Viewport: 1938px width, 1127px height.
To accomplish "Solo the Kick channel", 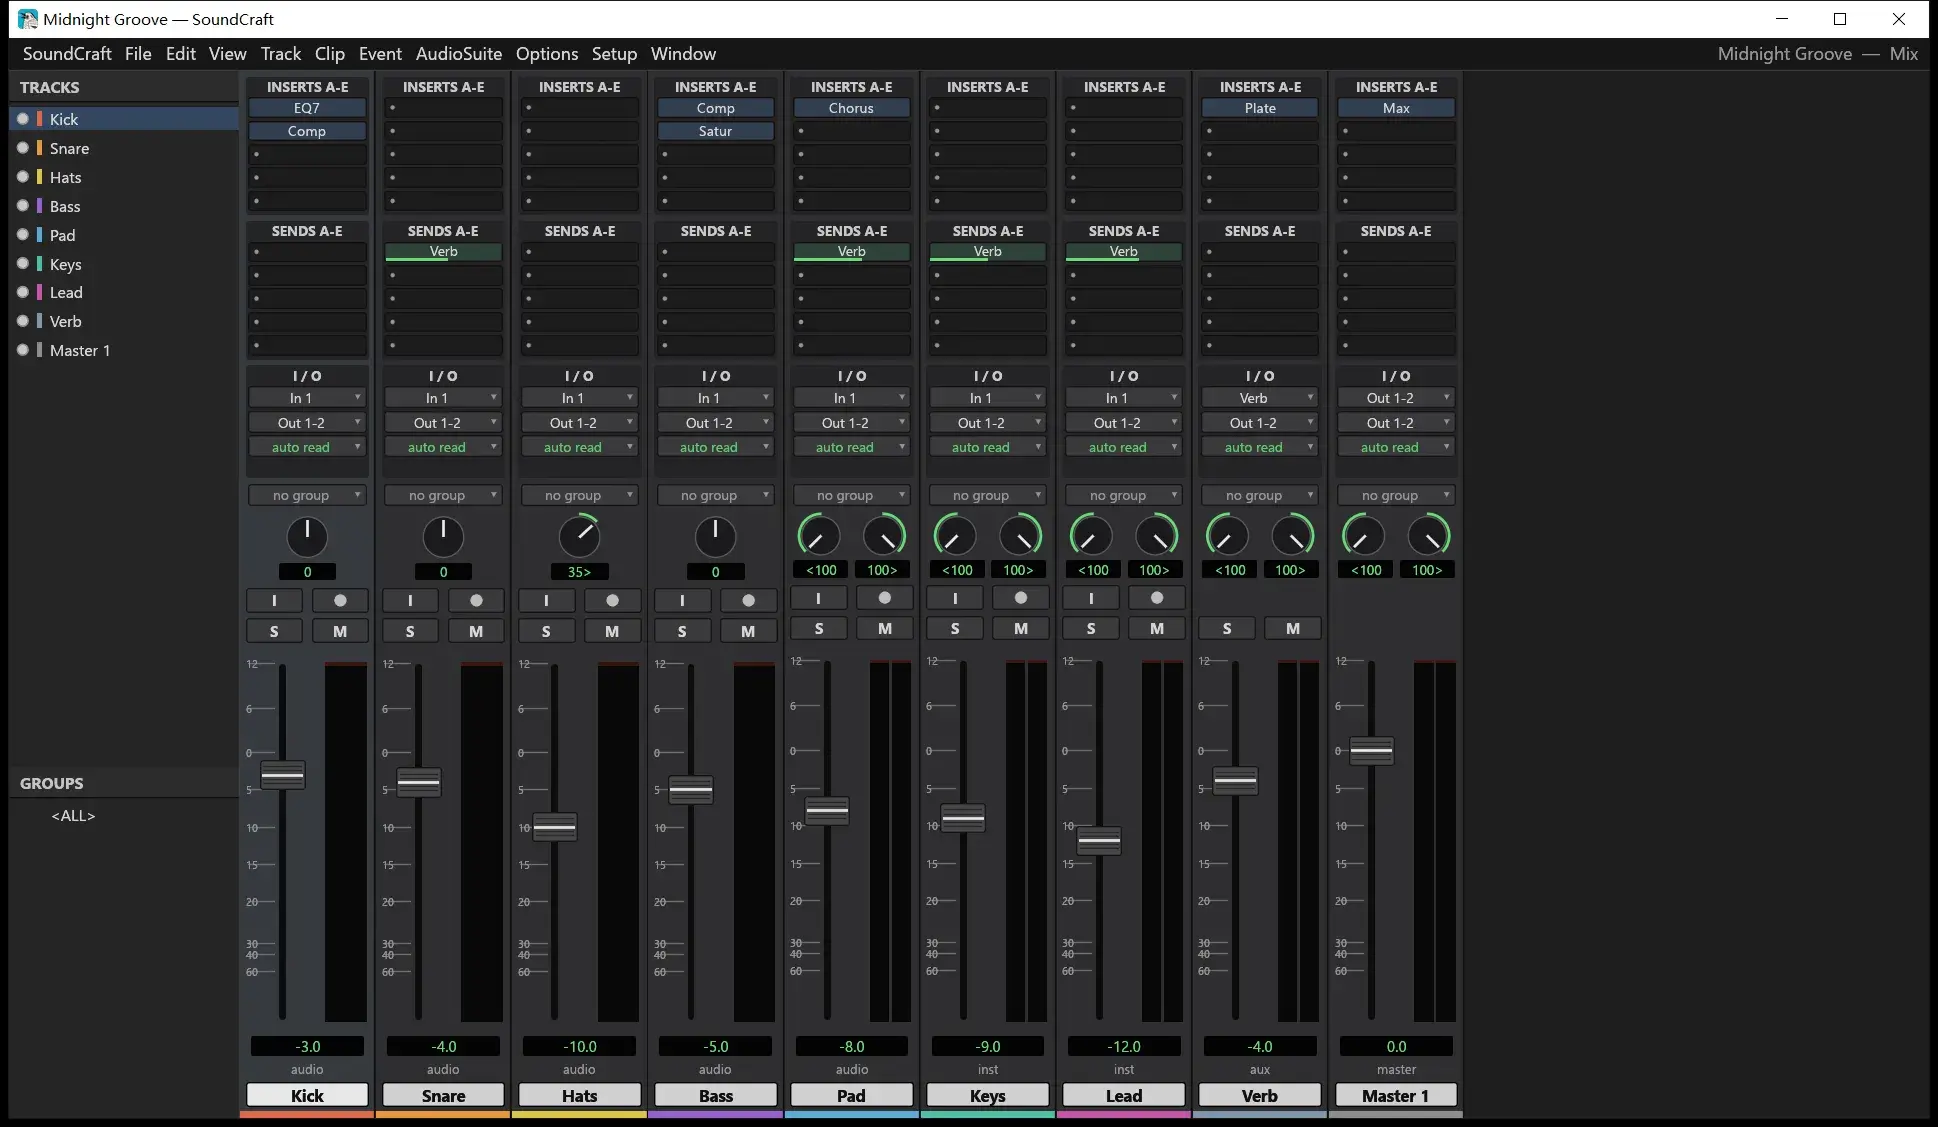I will coord(274,631).
